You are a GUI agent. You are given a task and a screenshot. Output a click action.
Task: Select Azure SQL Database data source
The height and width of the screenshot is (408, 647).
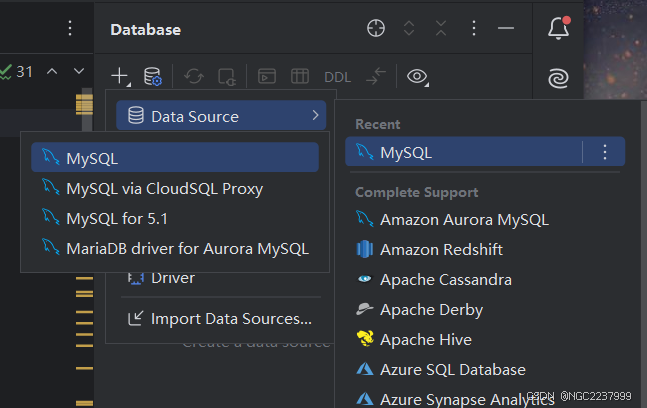pos(485,370)
